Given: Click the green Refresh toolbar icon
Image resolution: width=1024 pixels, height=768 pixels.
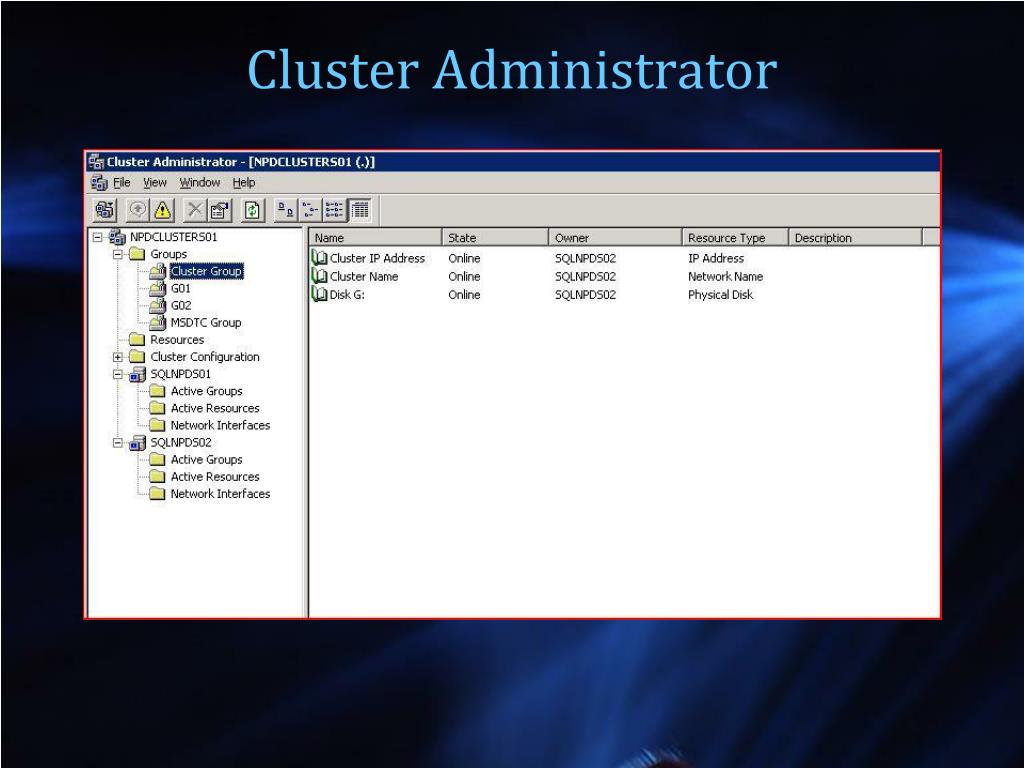Looking at the screenshot, I should coord(253,210).
